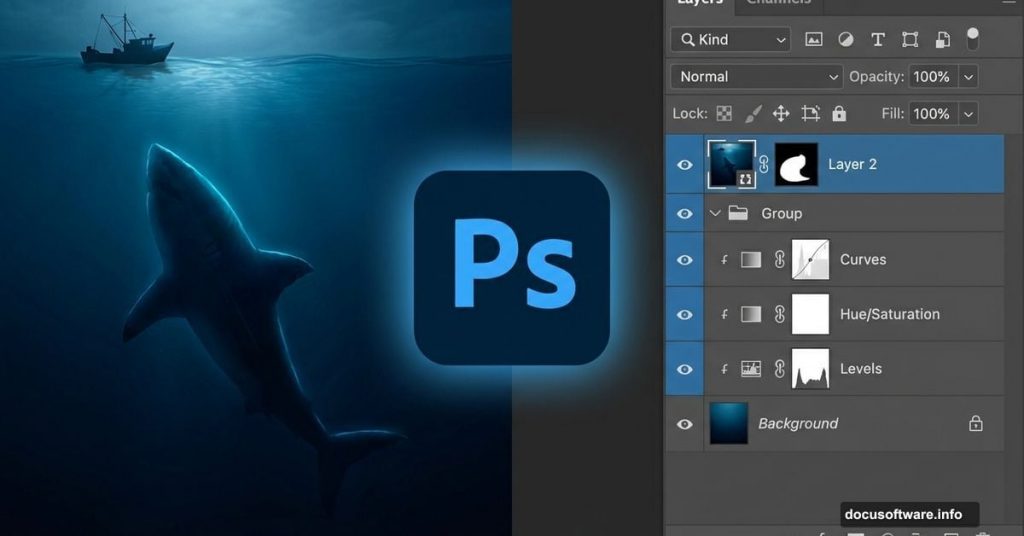Select the Curves layer mask thumbnail

coord(810,260)
